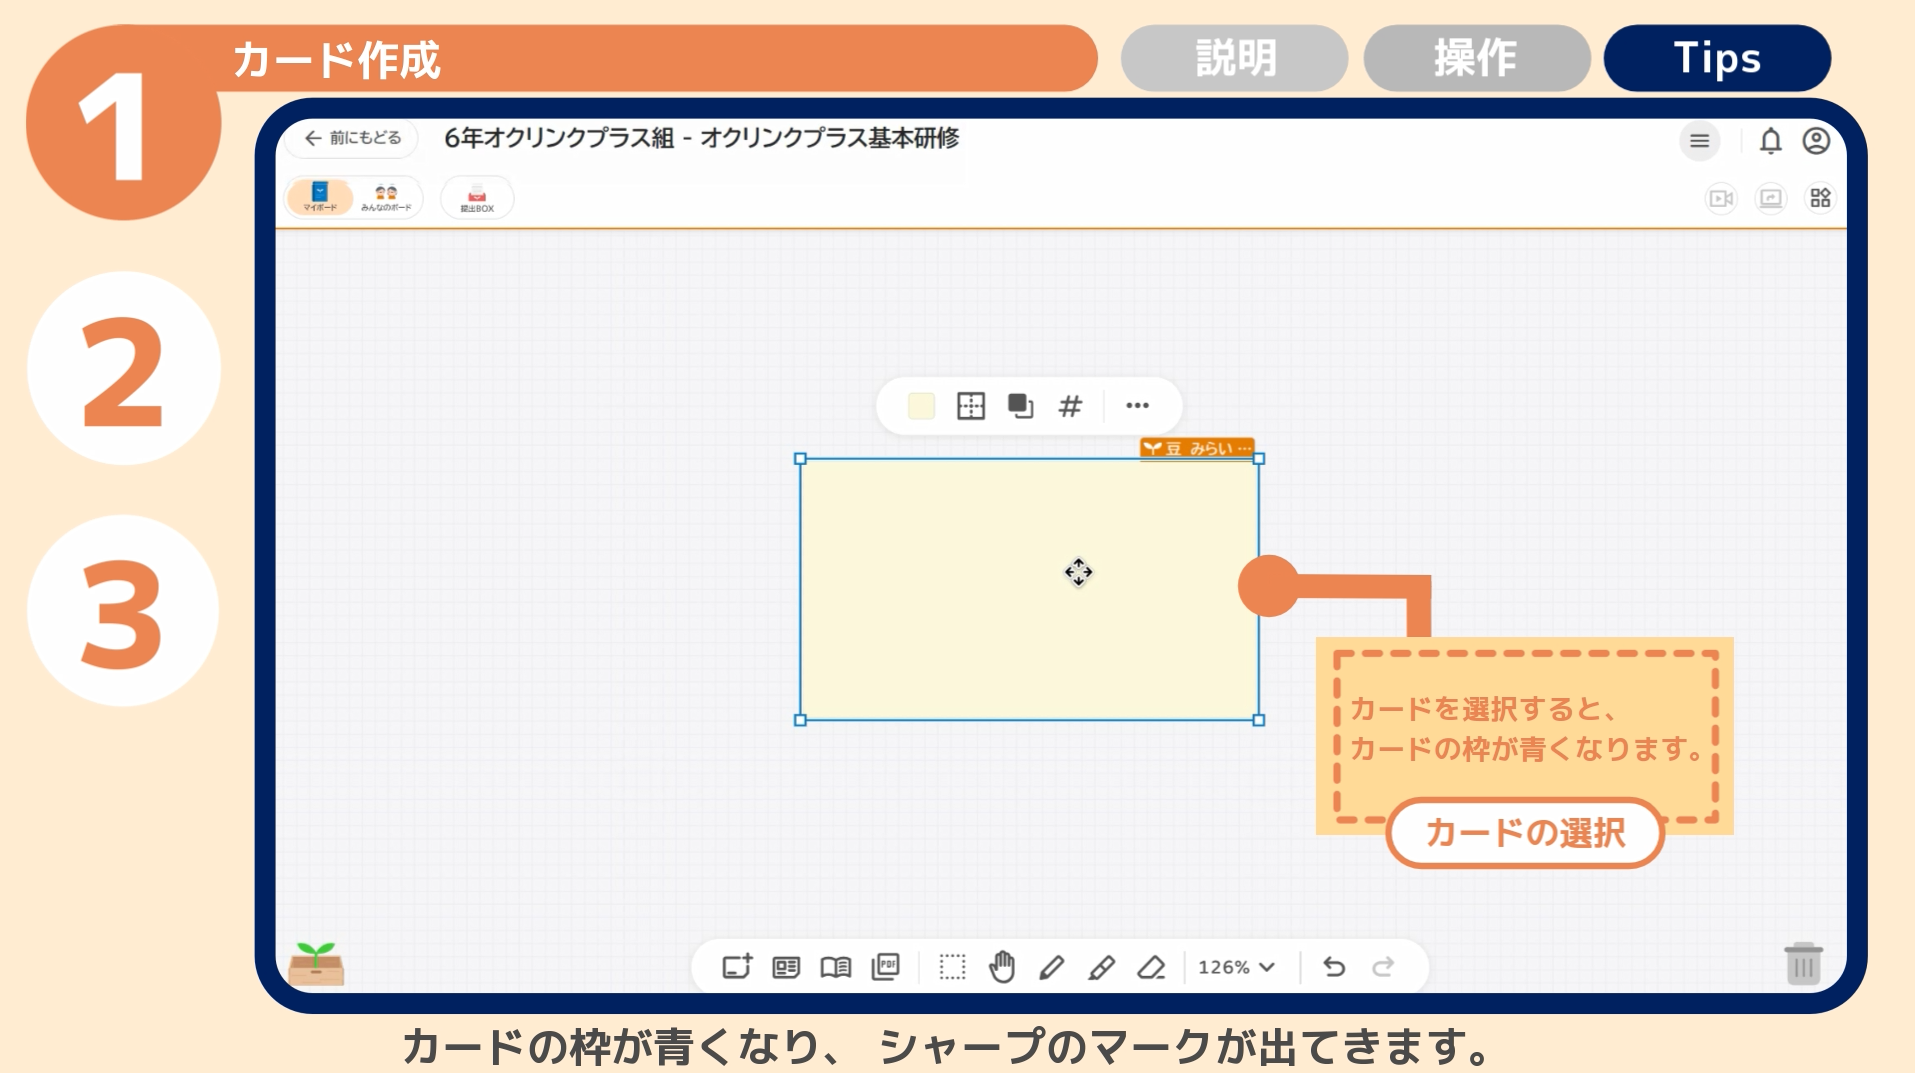Image resolution: width=1915 pixels, height=1073 pixels.
Task: Switch to the 操作 tab
Action: pyautogui.click(x=1476, y=58)
